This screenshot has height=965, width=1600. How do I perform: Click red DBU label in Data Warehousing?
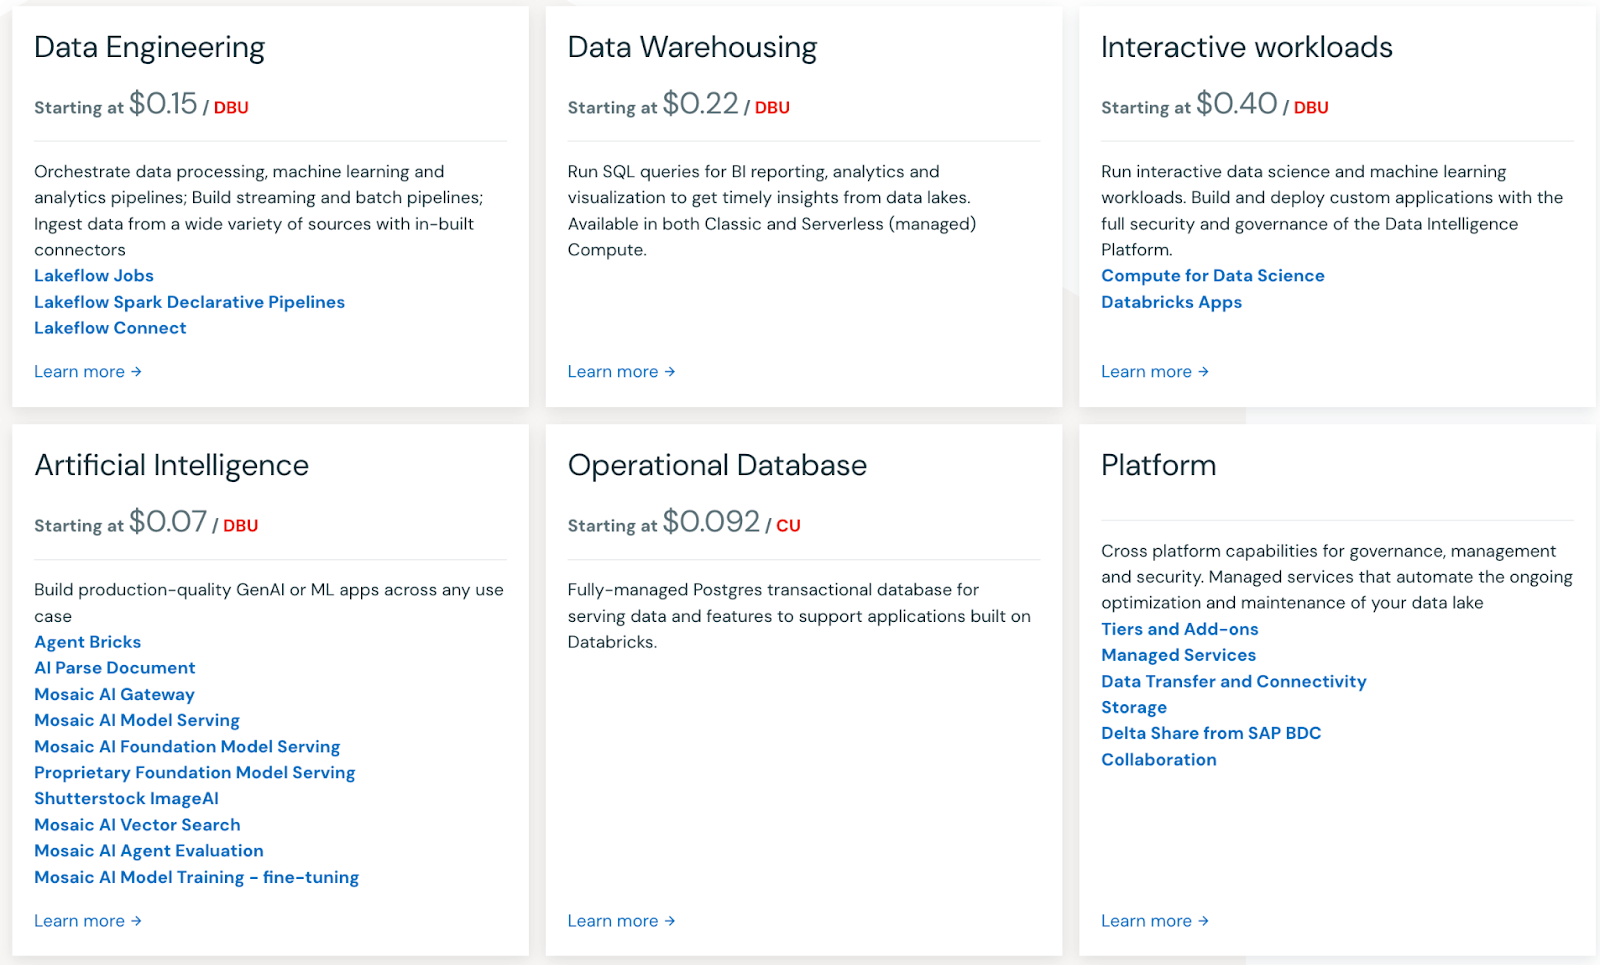[x=772, y=108]
